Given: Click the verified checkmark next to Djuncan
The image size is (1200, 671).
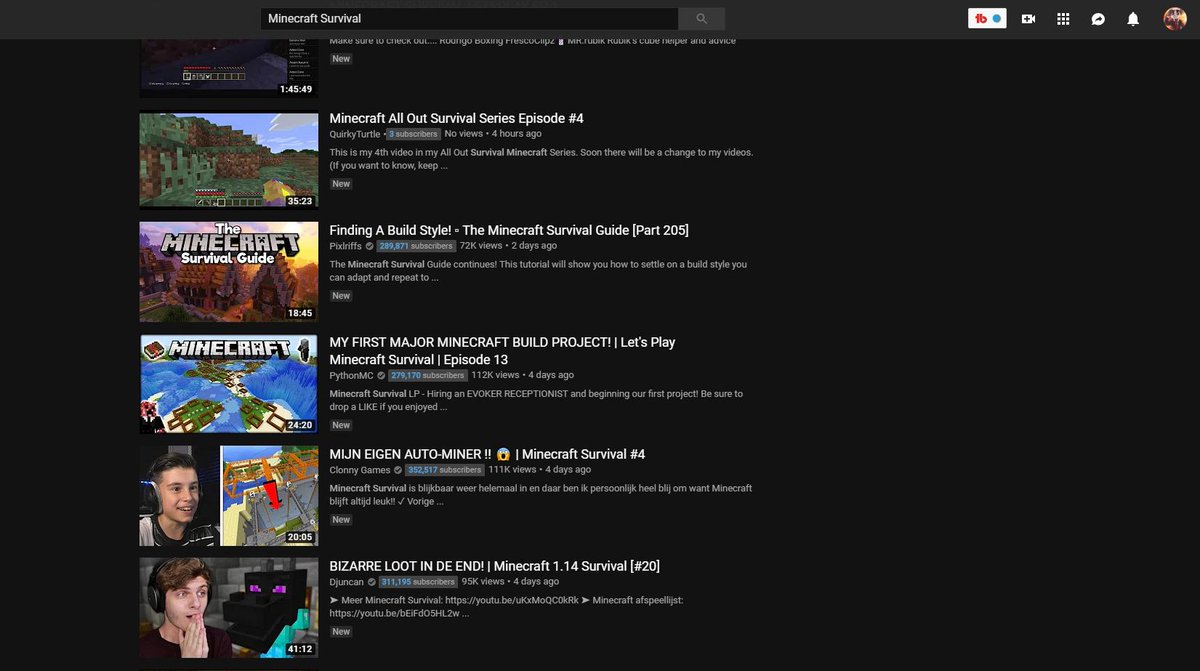Looking at the screenshot, I should (x=371, y=582).
